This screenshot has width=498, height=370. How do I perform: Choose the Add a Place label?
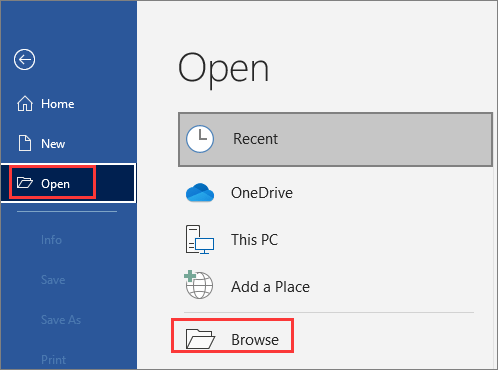(270, 287)
